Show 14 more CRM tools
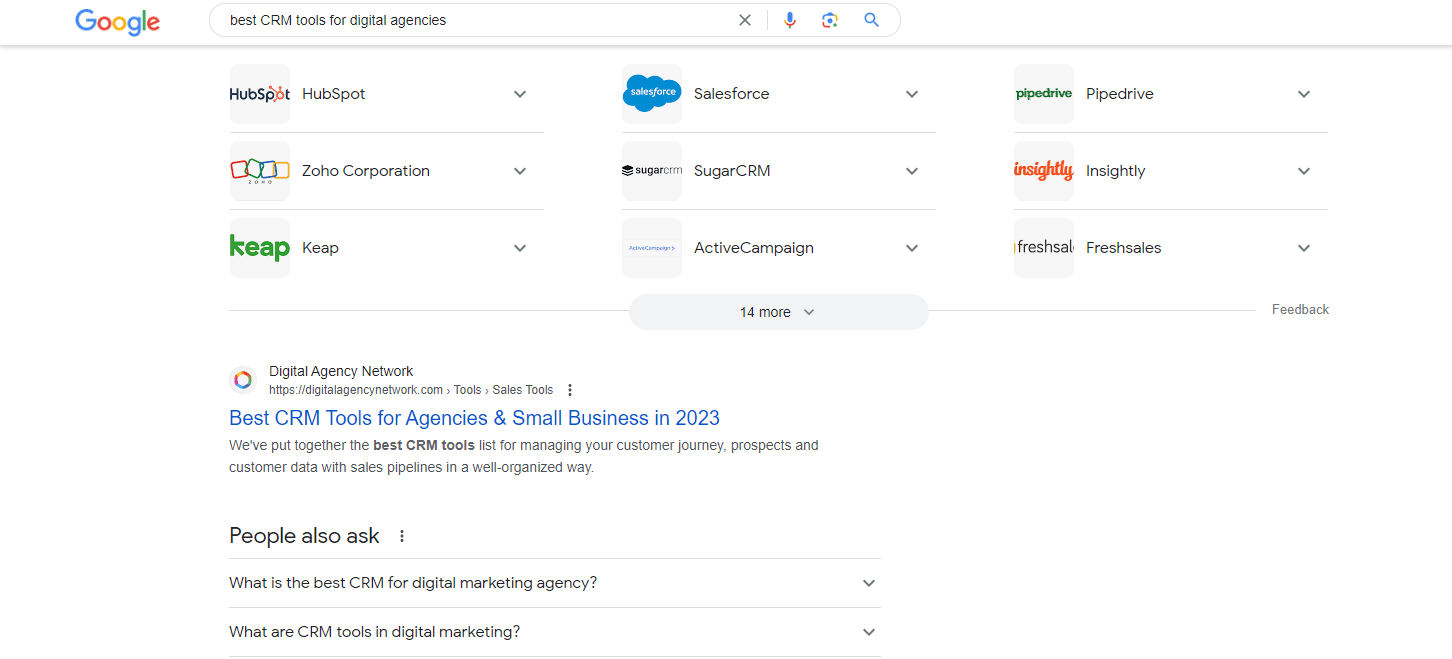Screen dimensions: 1452x659 778,312
